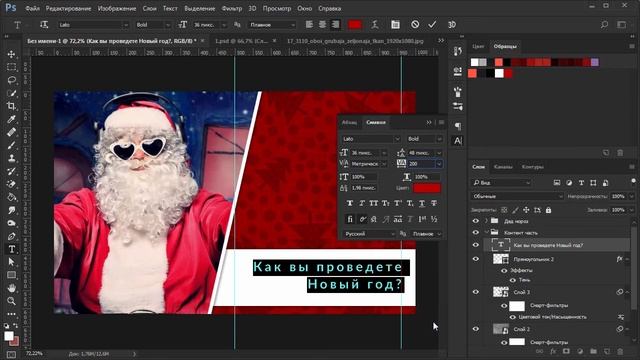This screenshot has height=360, width=640.
Task: Select the Path Selection arrow tool
Action: [11, 262]
